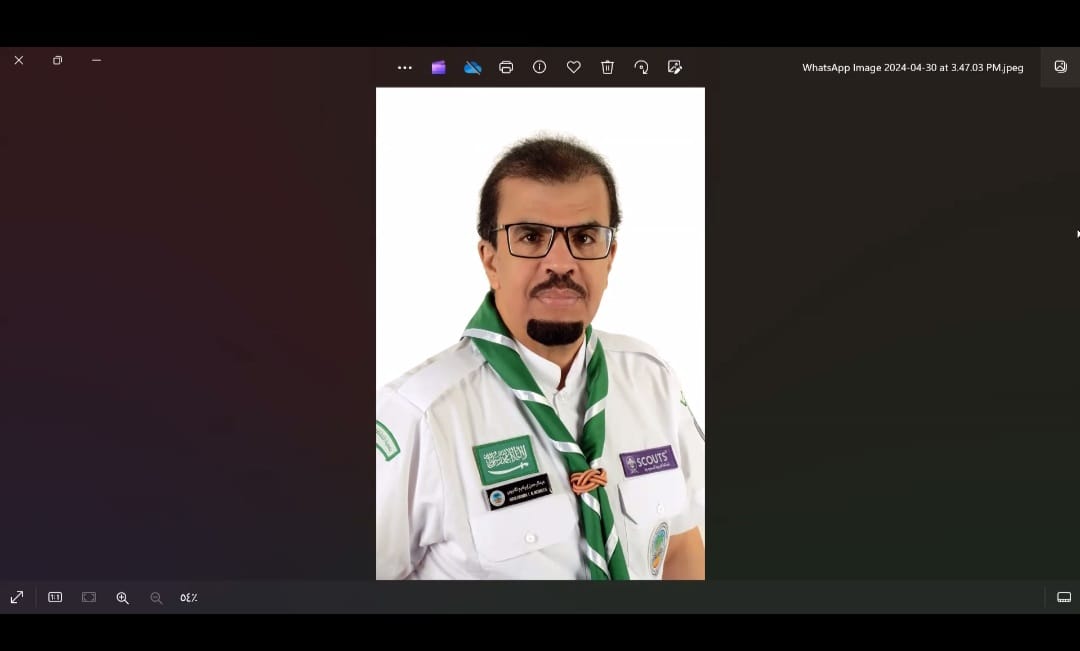Show file info with the info icon
1080x651 pixels.
540,67
